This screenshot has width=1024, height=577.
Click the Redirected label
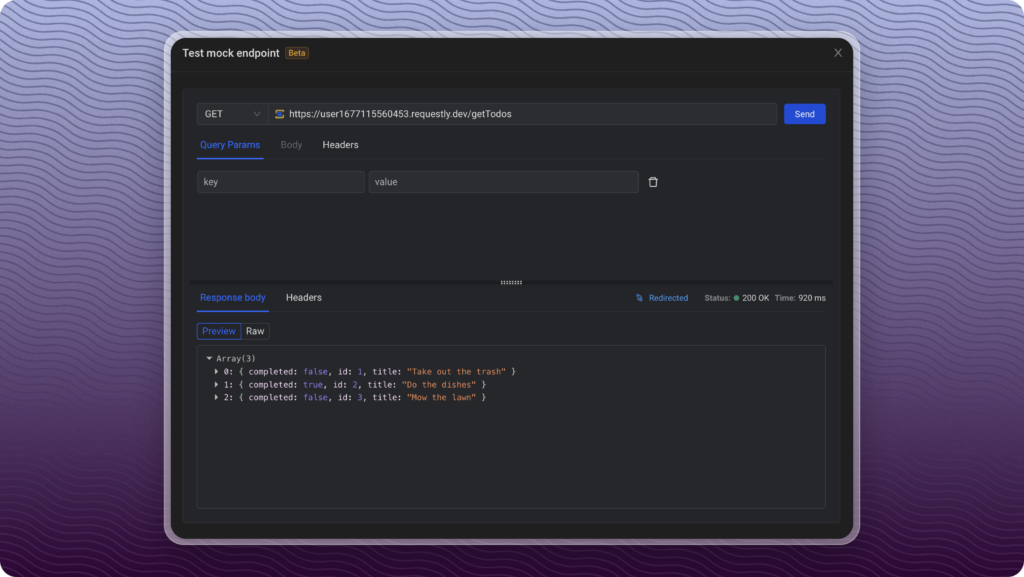click(668, 298)
